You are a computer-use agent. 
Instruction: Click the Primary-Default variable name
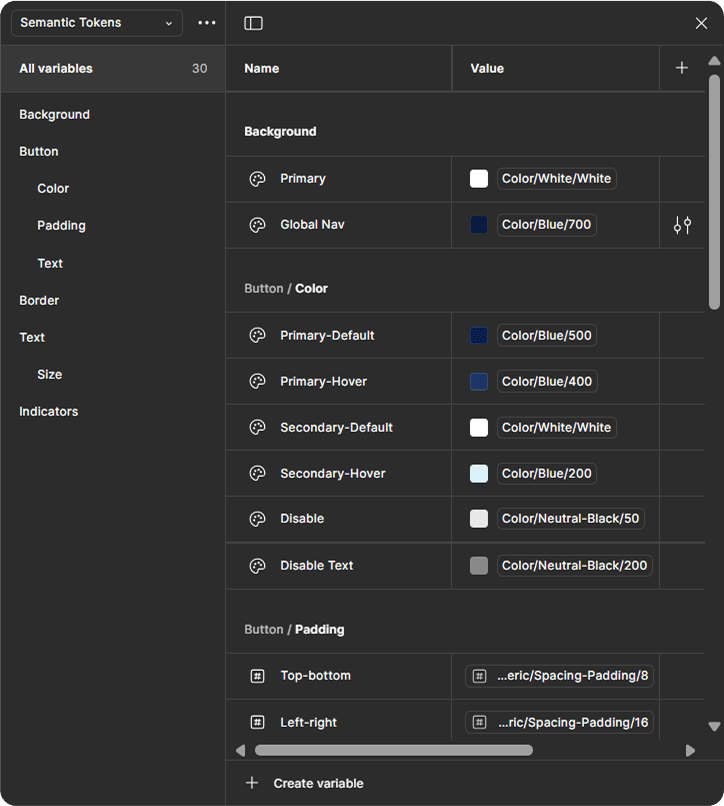pyautogui.click(x=327, y=336)
